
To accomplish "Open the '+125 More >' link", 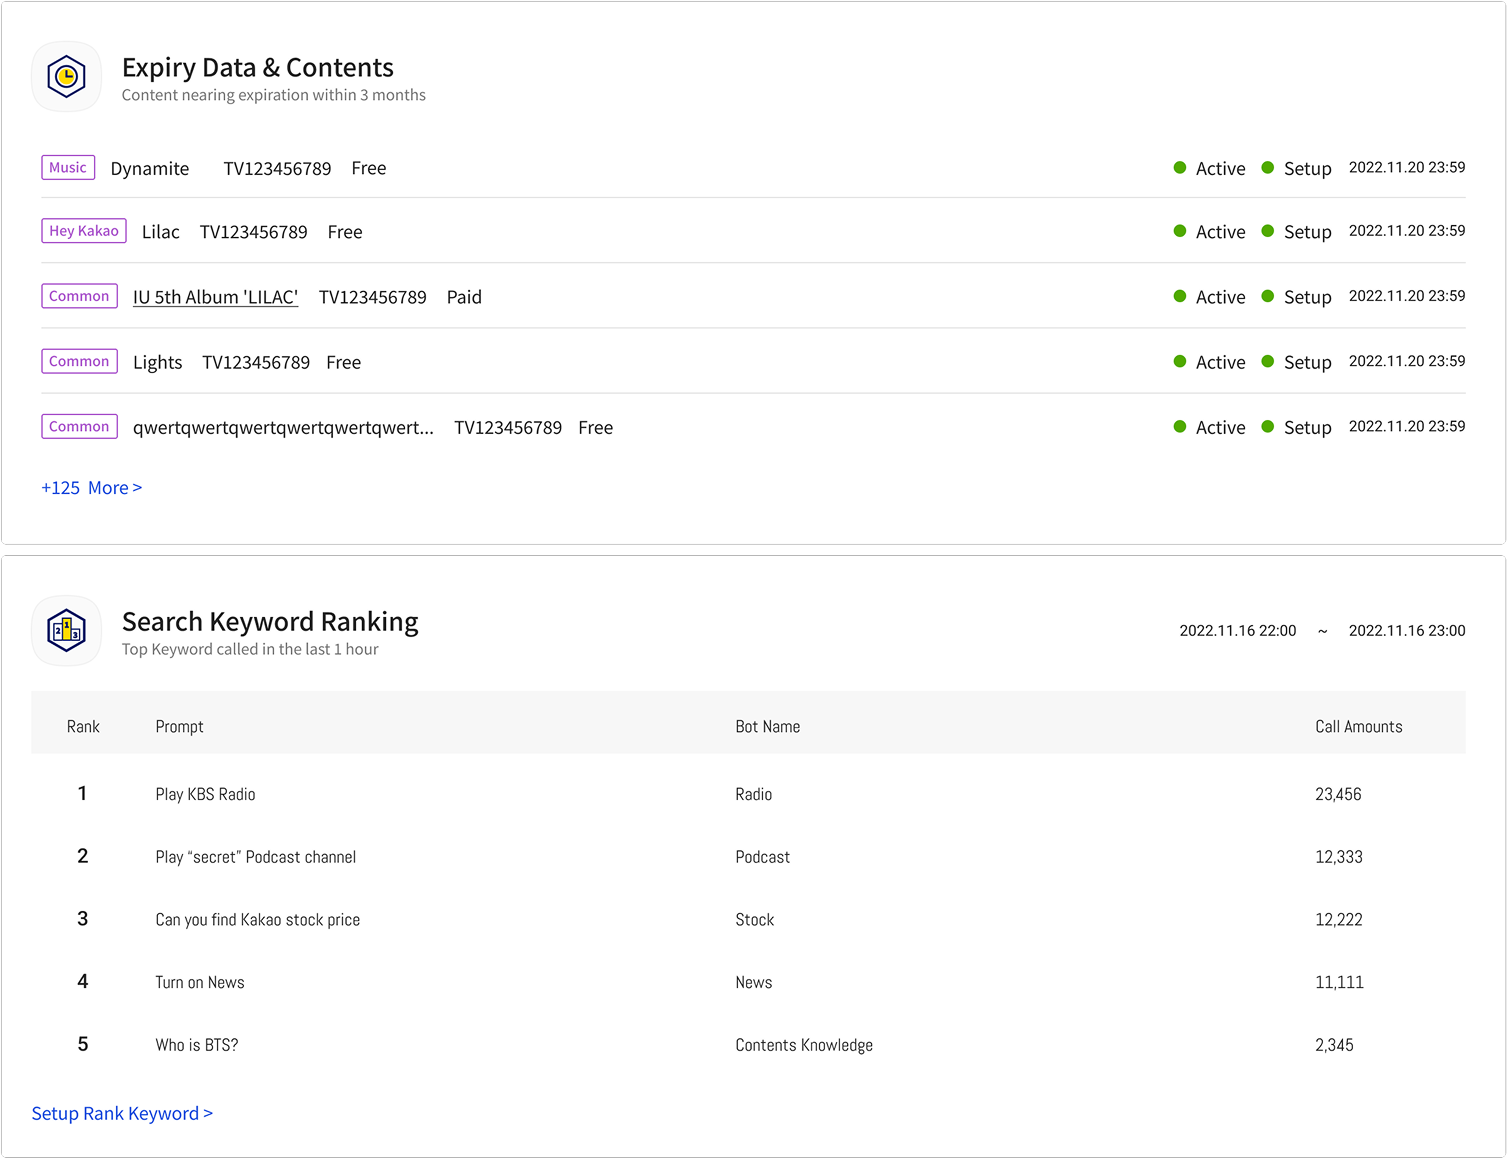I will tap(91, 488).
